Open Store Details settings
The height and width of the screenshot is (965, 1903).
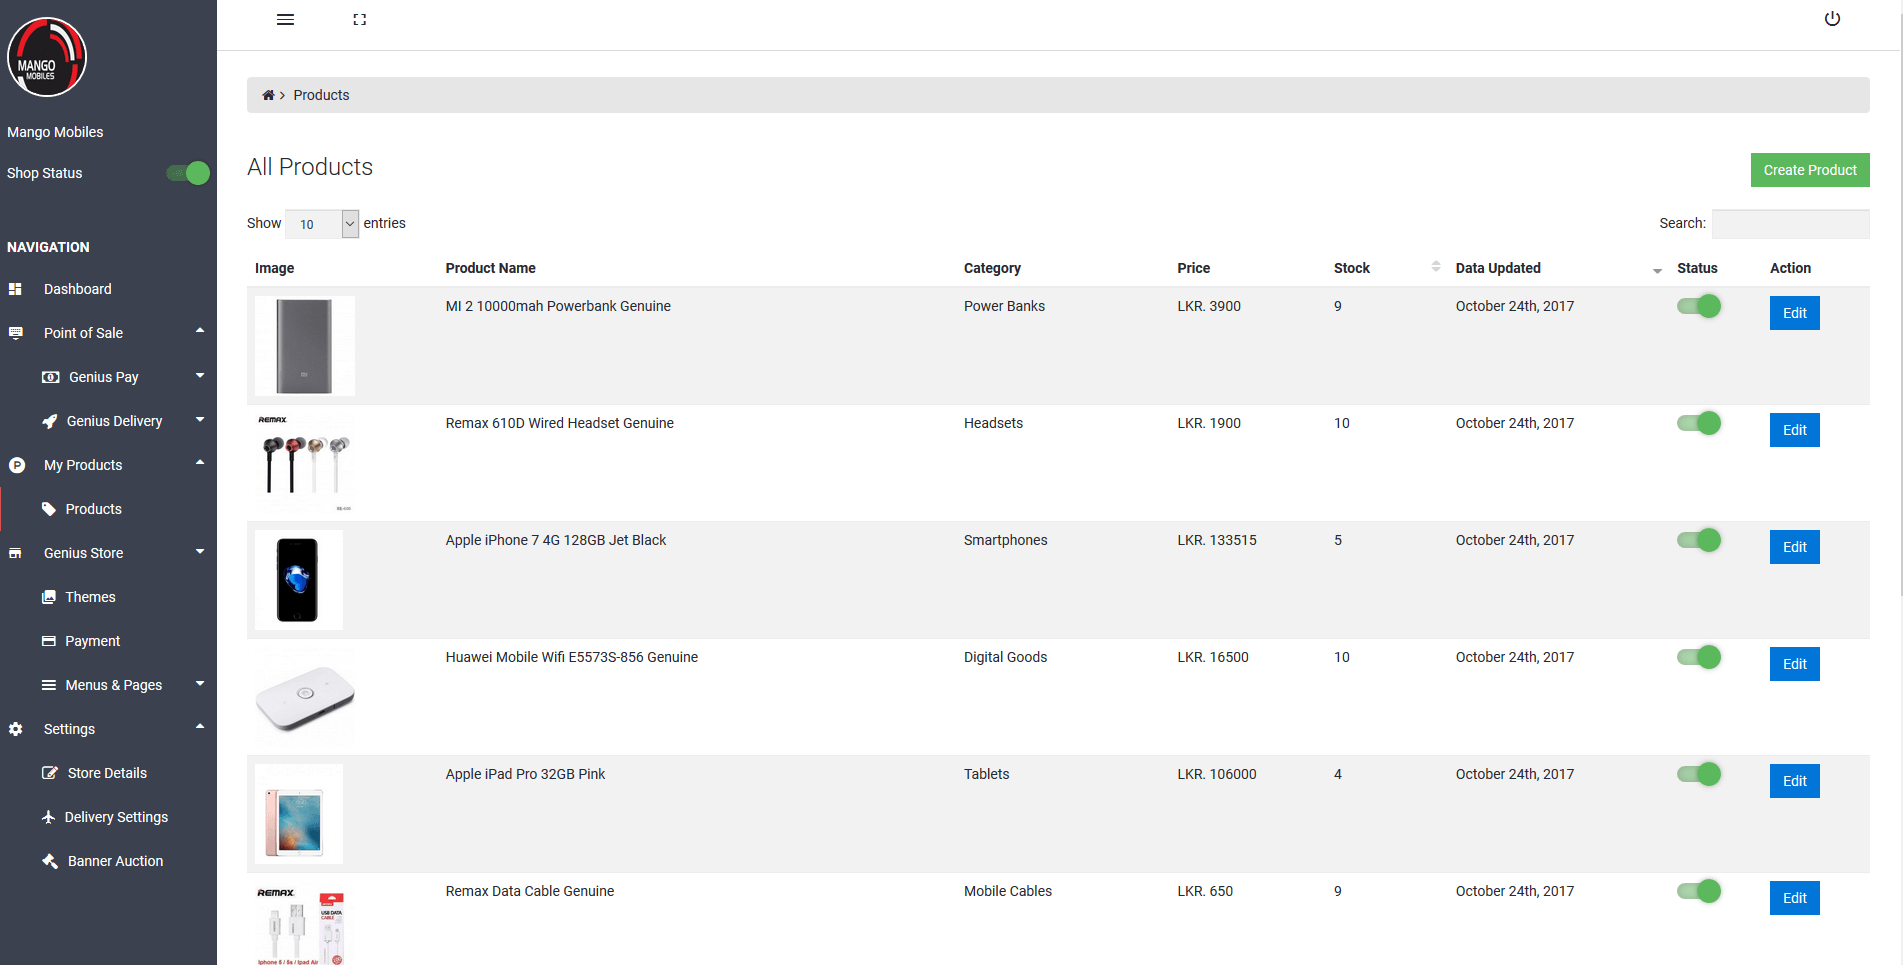[x=107, y=773]
